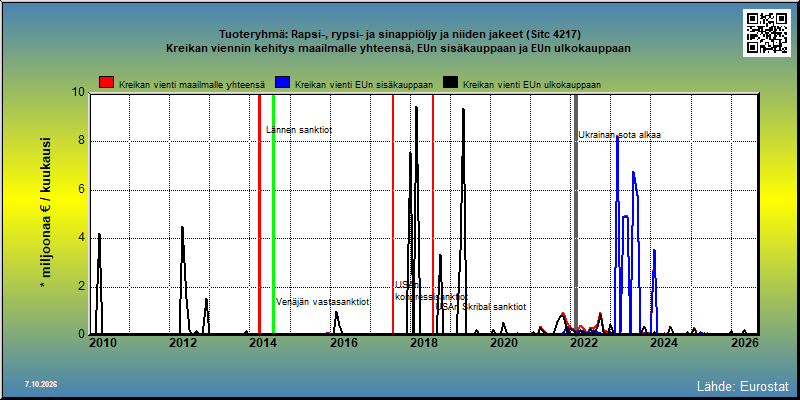The height and width of the screenshot is (400, 800).
Task: Click the y-axis value 10
Action: (x=79, y=93)
